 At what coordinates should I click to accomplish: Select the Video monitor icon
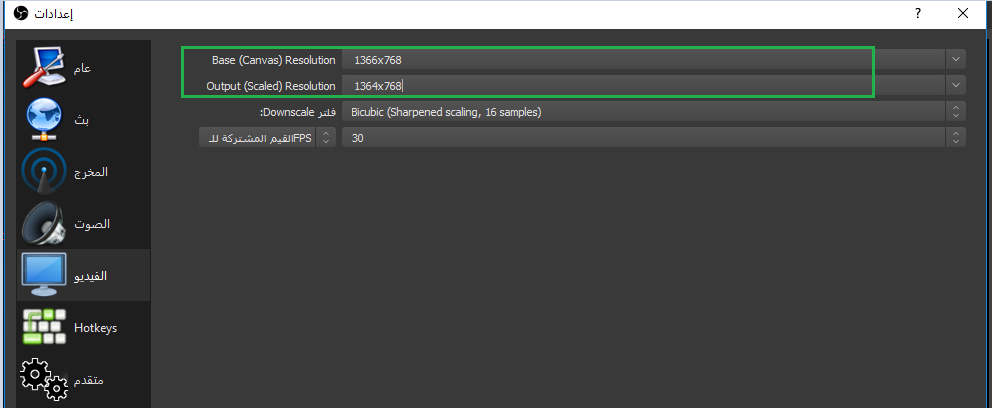[44, 276]
